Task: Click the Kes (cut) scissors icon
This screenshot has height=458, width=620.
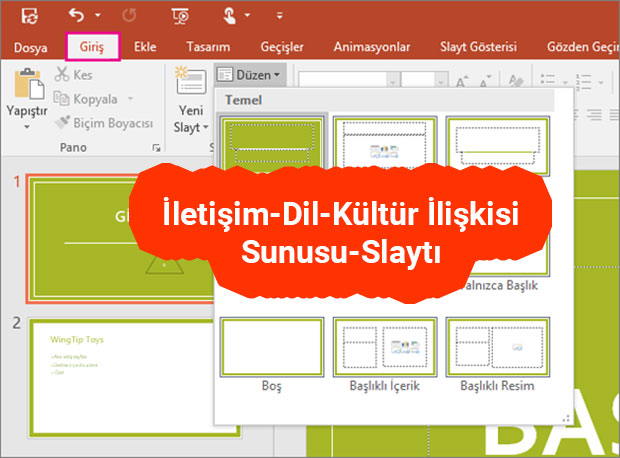Action: [63, 75]
